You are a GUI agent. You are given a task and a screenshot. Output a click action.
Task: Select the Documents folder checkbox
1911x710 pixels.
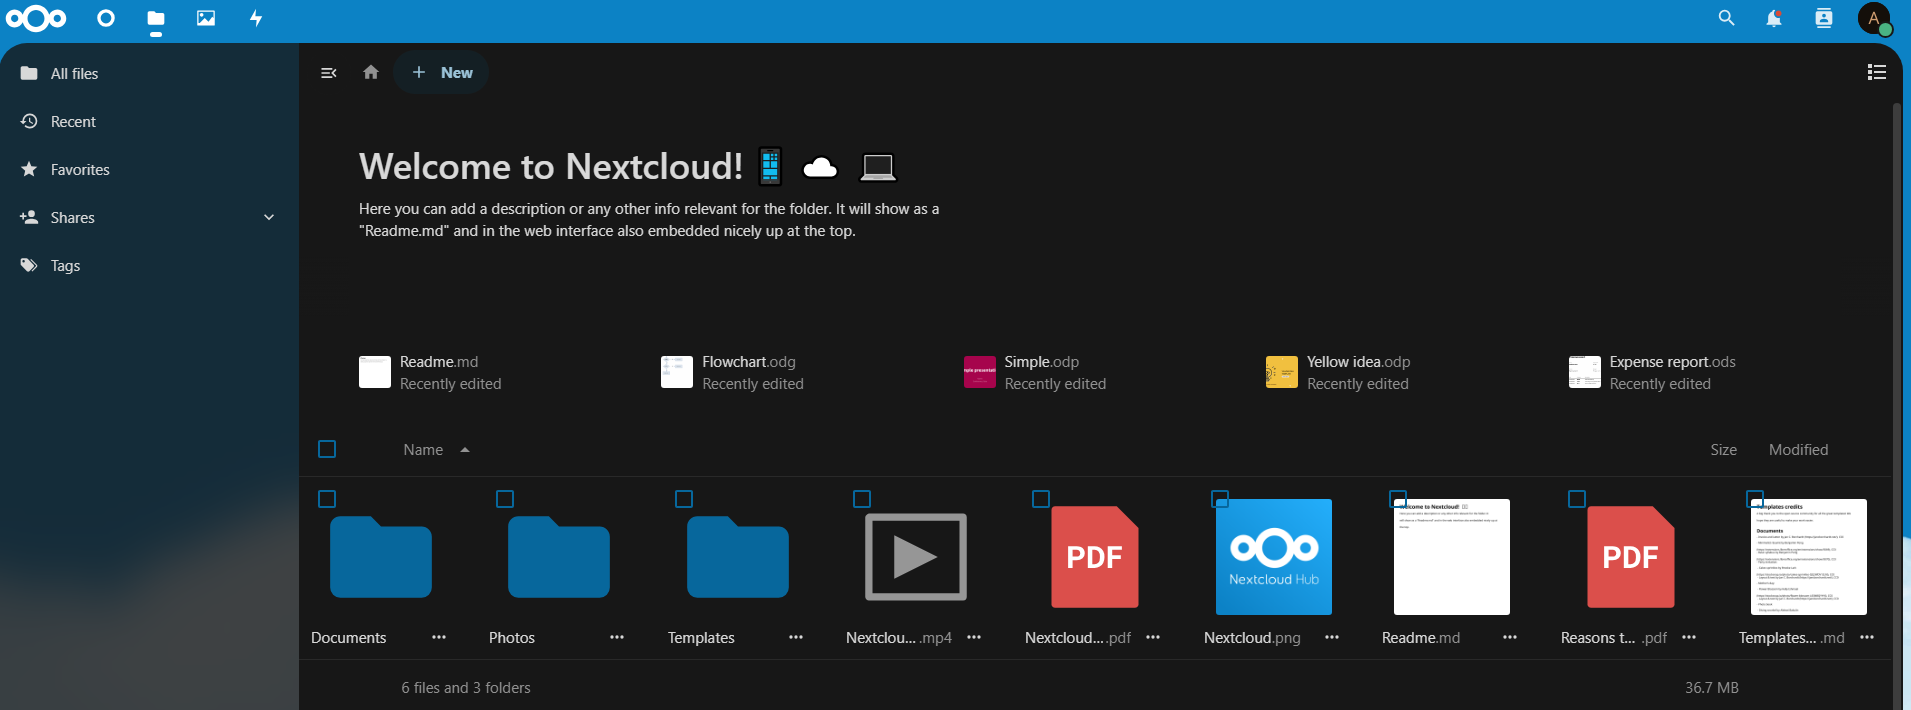tap(327, 499)
